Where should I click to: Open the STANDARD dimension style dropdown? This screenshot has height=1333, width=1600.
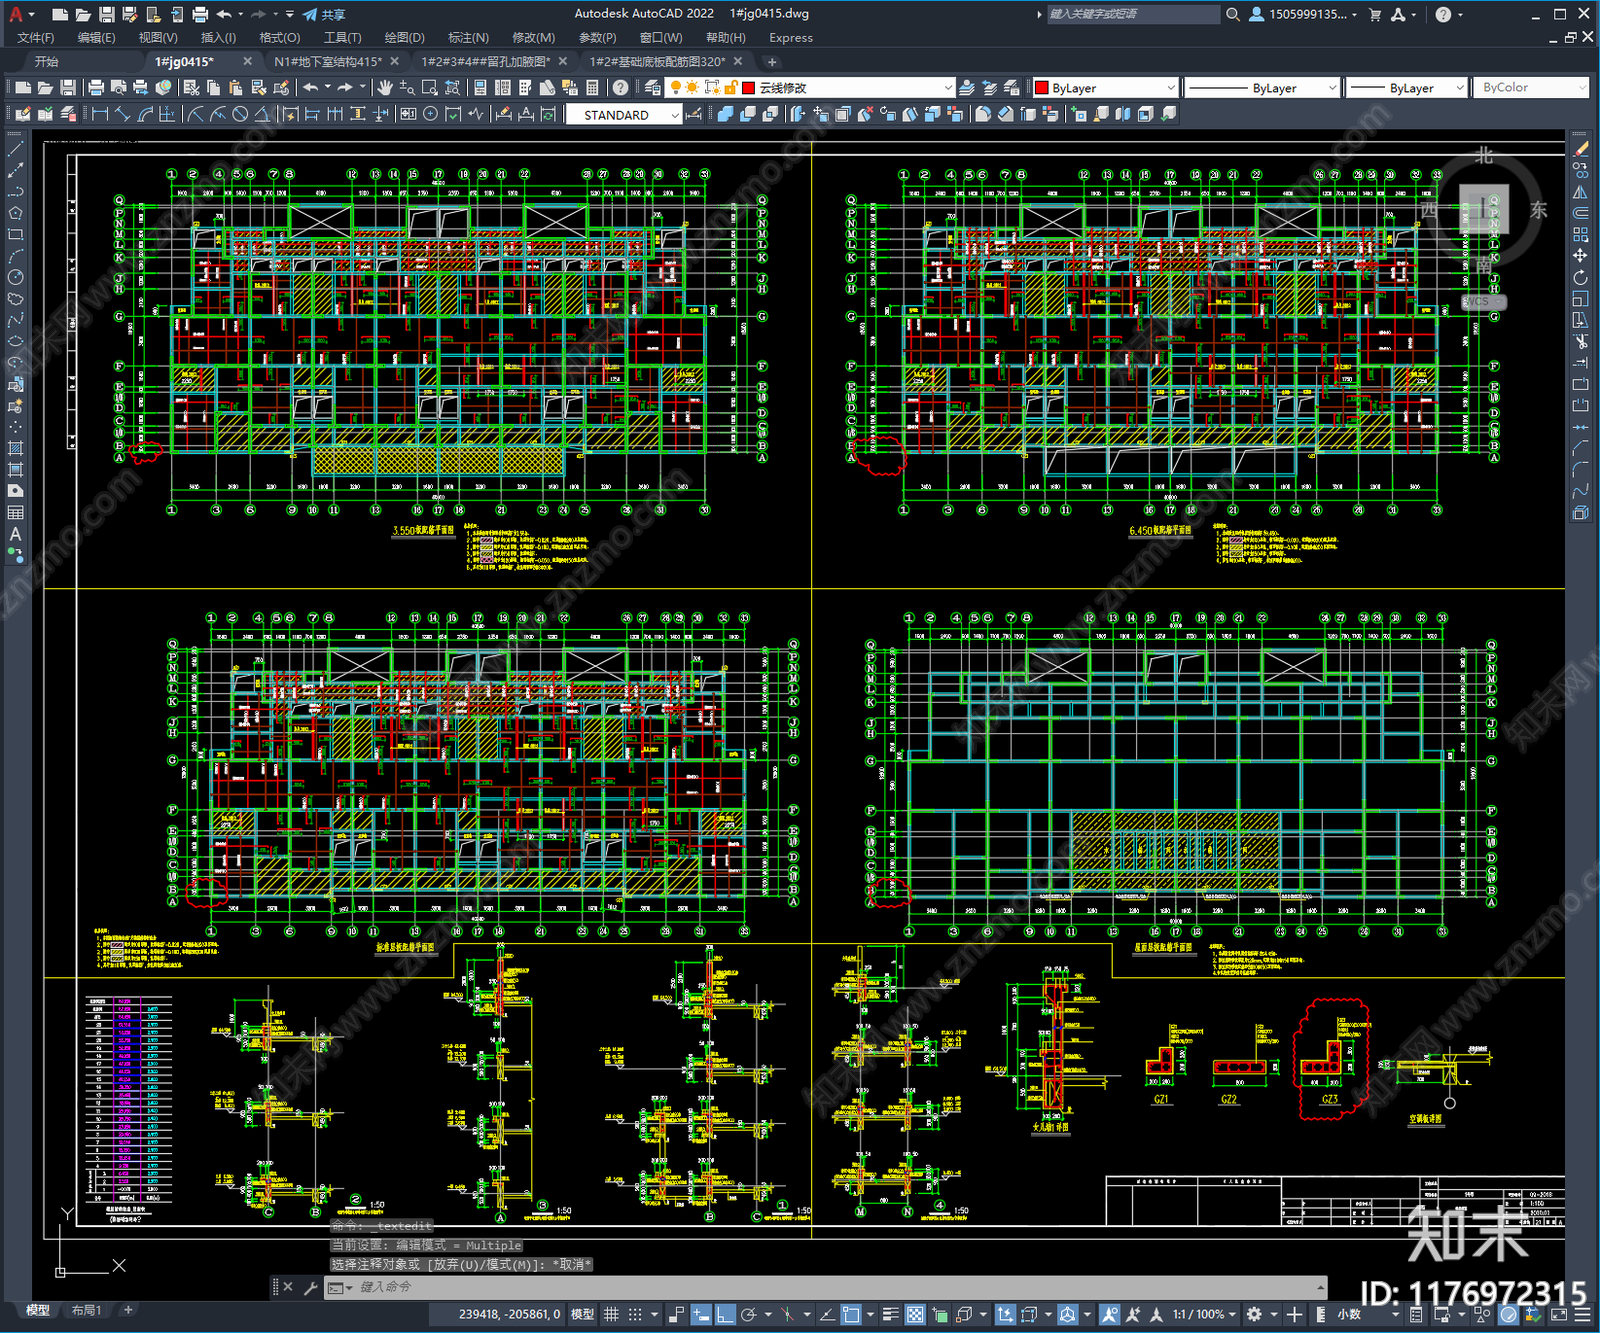(623, 115)
